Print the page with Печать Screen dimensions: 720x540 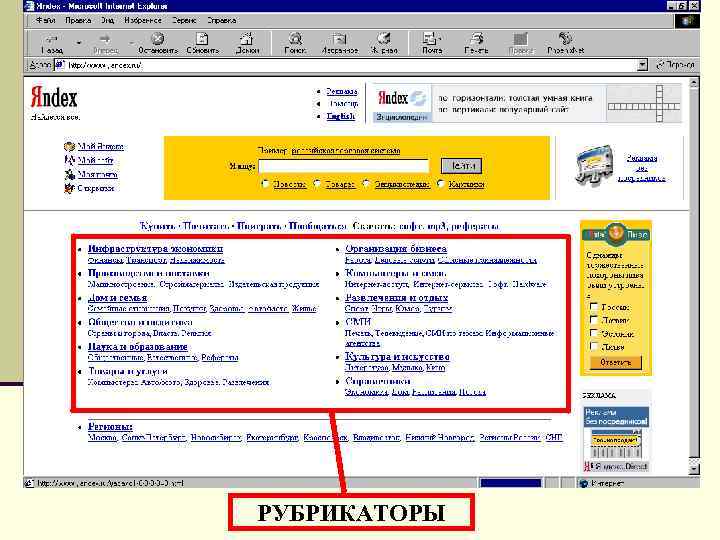point(476,44)
